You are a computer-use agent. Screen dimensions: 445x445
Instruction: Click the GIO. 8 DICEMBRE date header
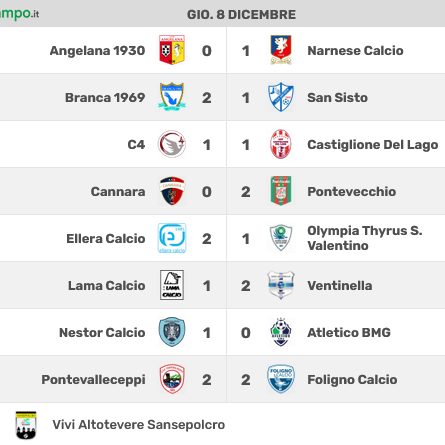(x=241, y=15)
